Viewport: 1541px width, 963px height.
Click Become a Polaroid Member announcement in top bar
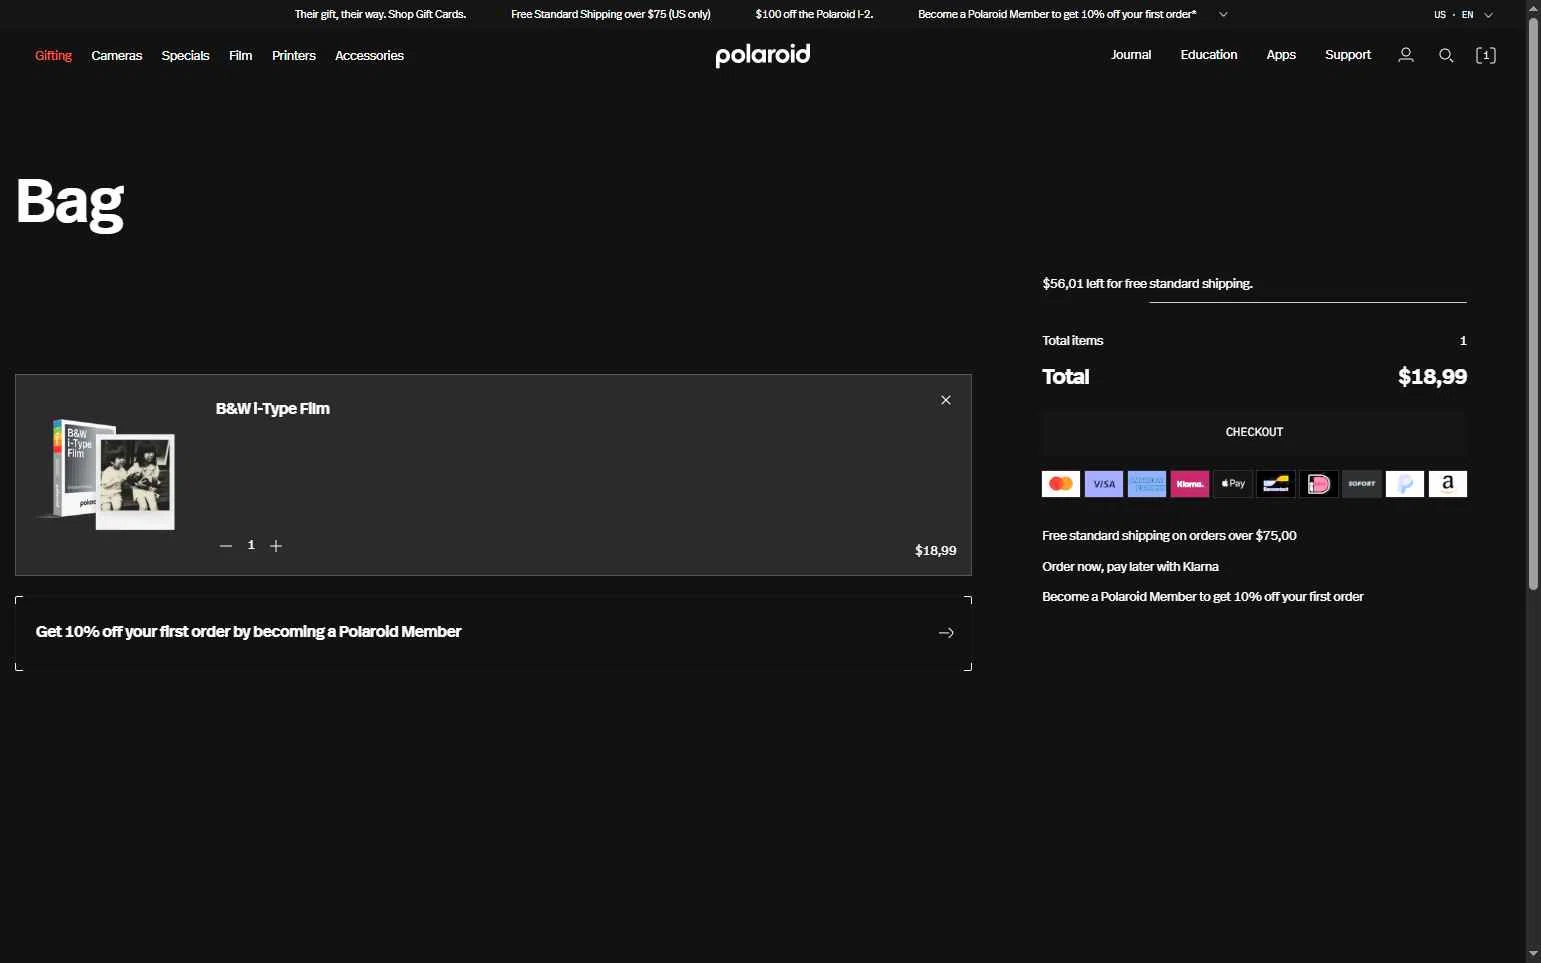point(1057,15)
